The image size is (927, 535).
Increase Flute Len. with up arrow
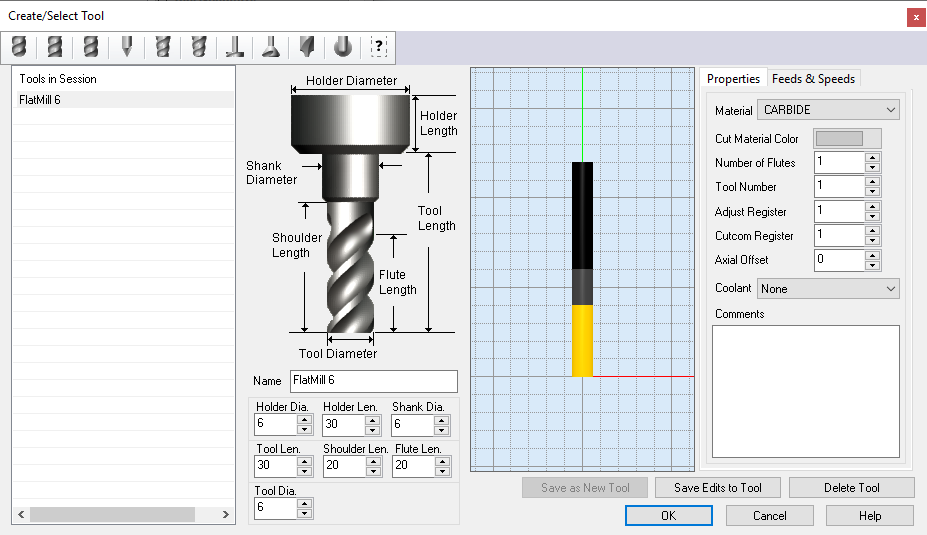pyautogui.click(x=442, y=461)
